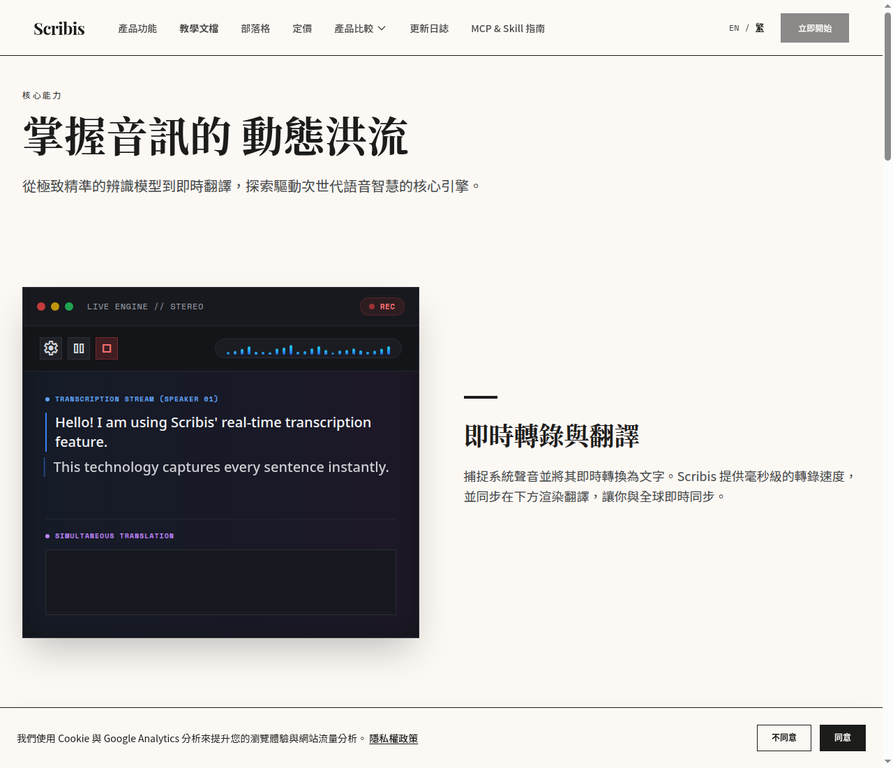
Task: Click the audio waveform meter
Action: coord(308,348)
